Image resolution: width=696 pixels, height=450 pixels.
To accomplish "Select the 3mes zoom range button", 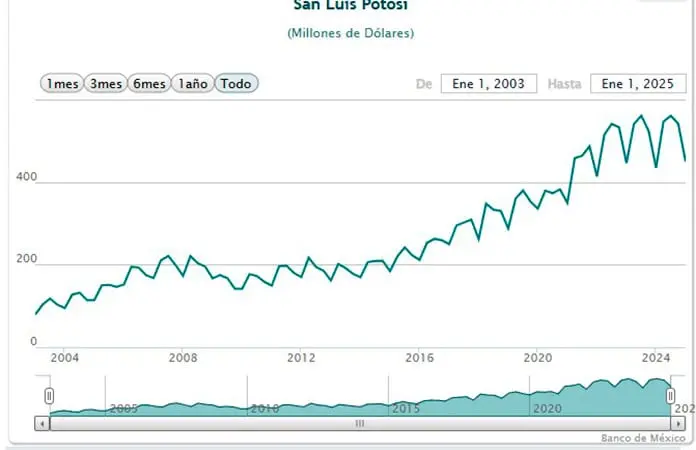I will (x=105, y=84).
